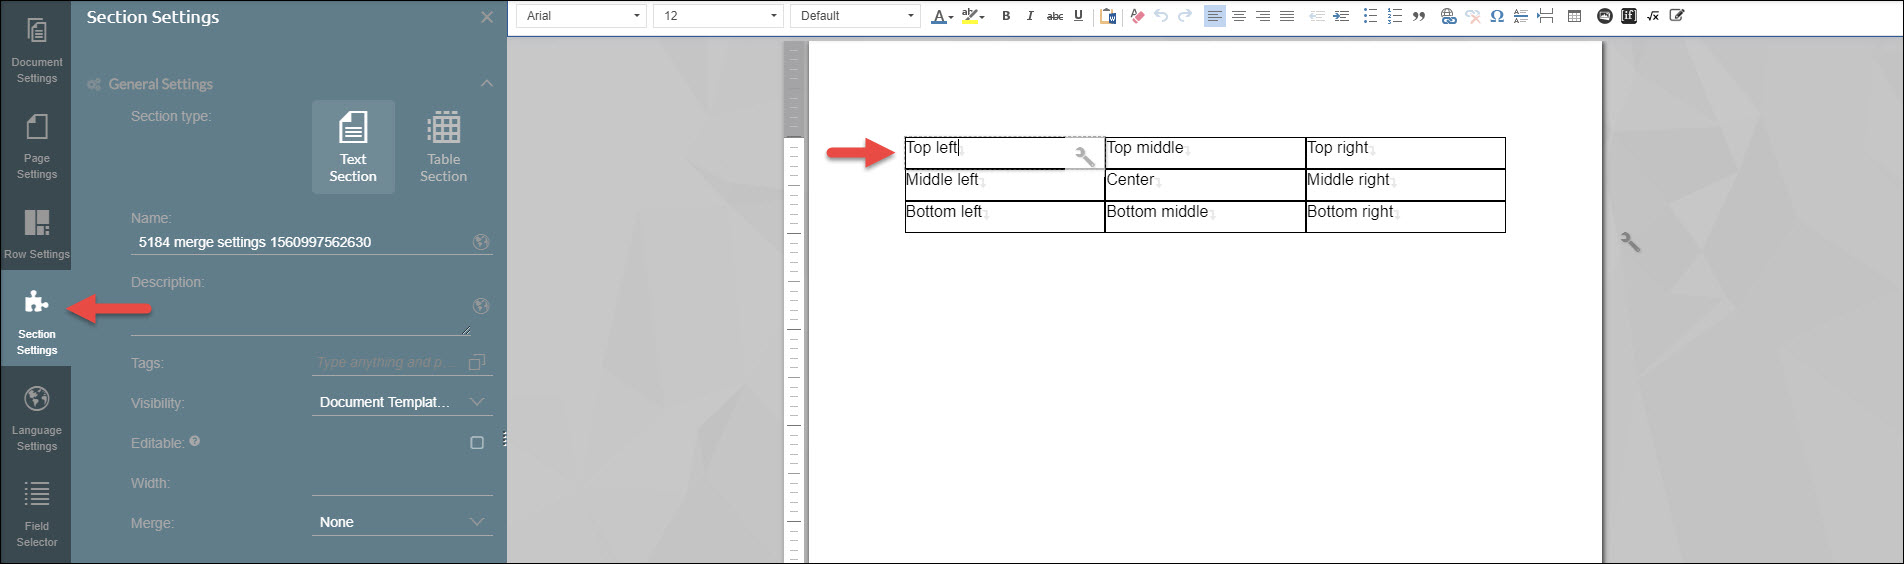
Task: Open the Merge dropdown set to None
Action: click(x=401, y=522)
